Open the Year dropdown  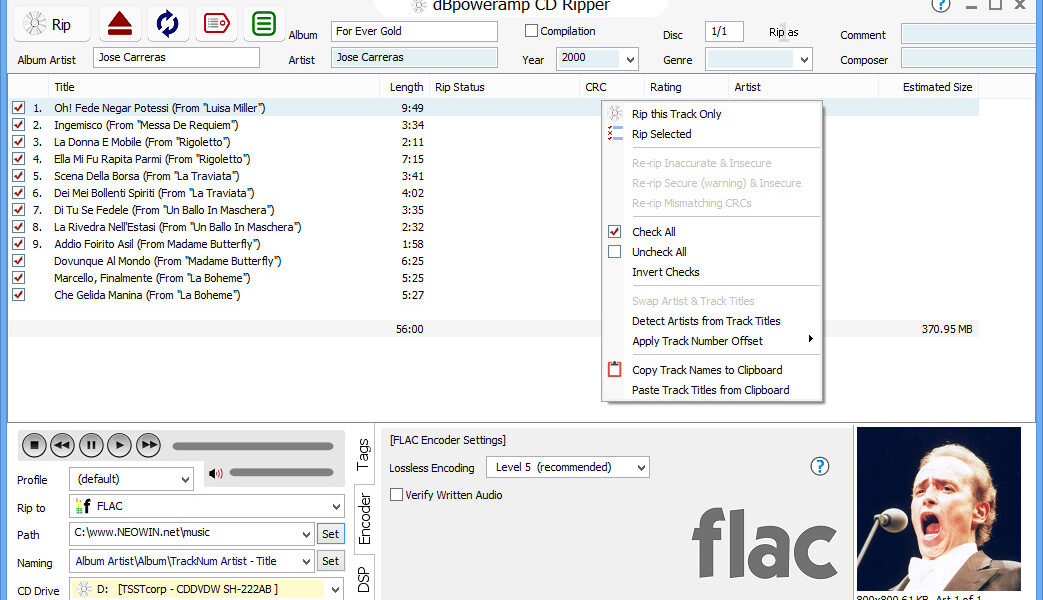click(630, 59)
